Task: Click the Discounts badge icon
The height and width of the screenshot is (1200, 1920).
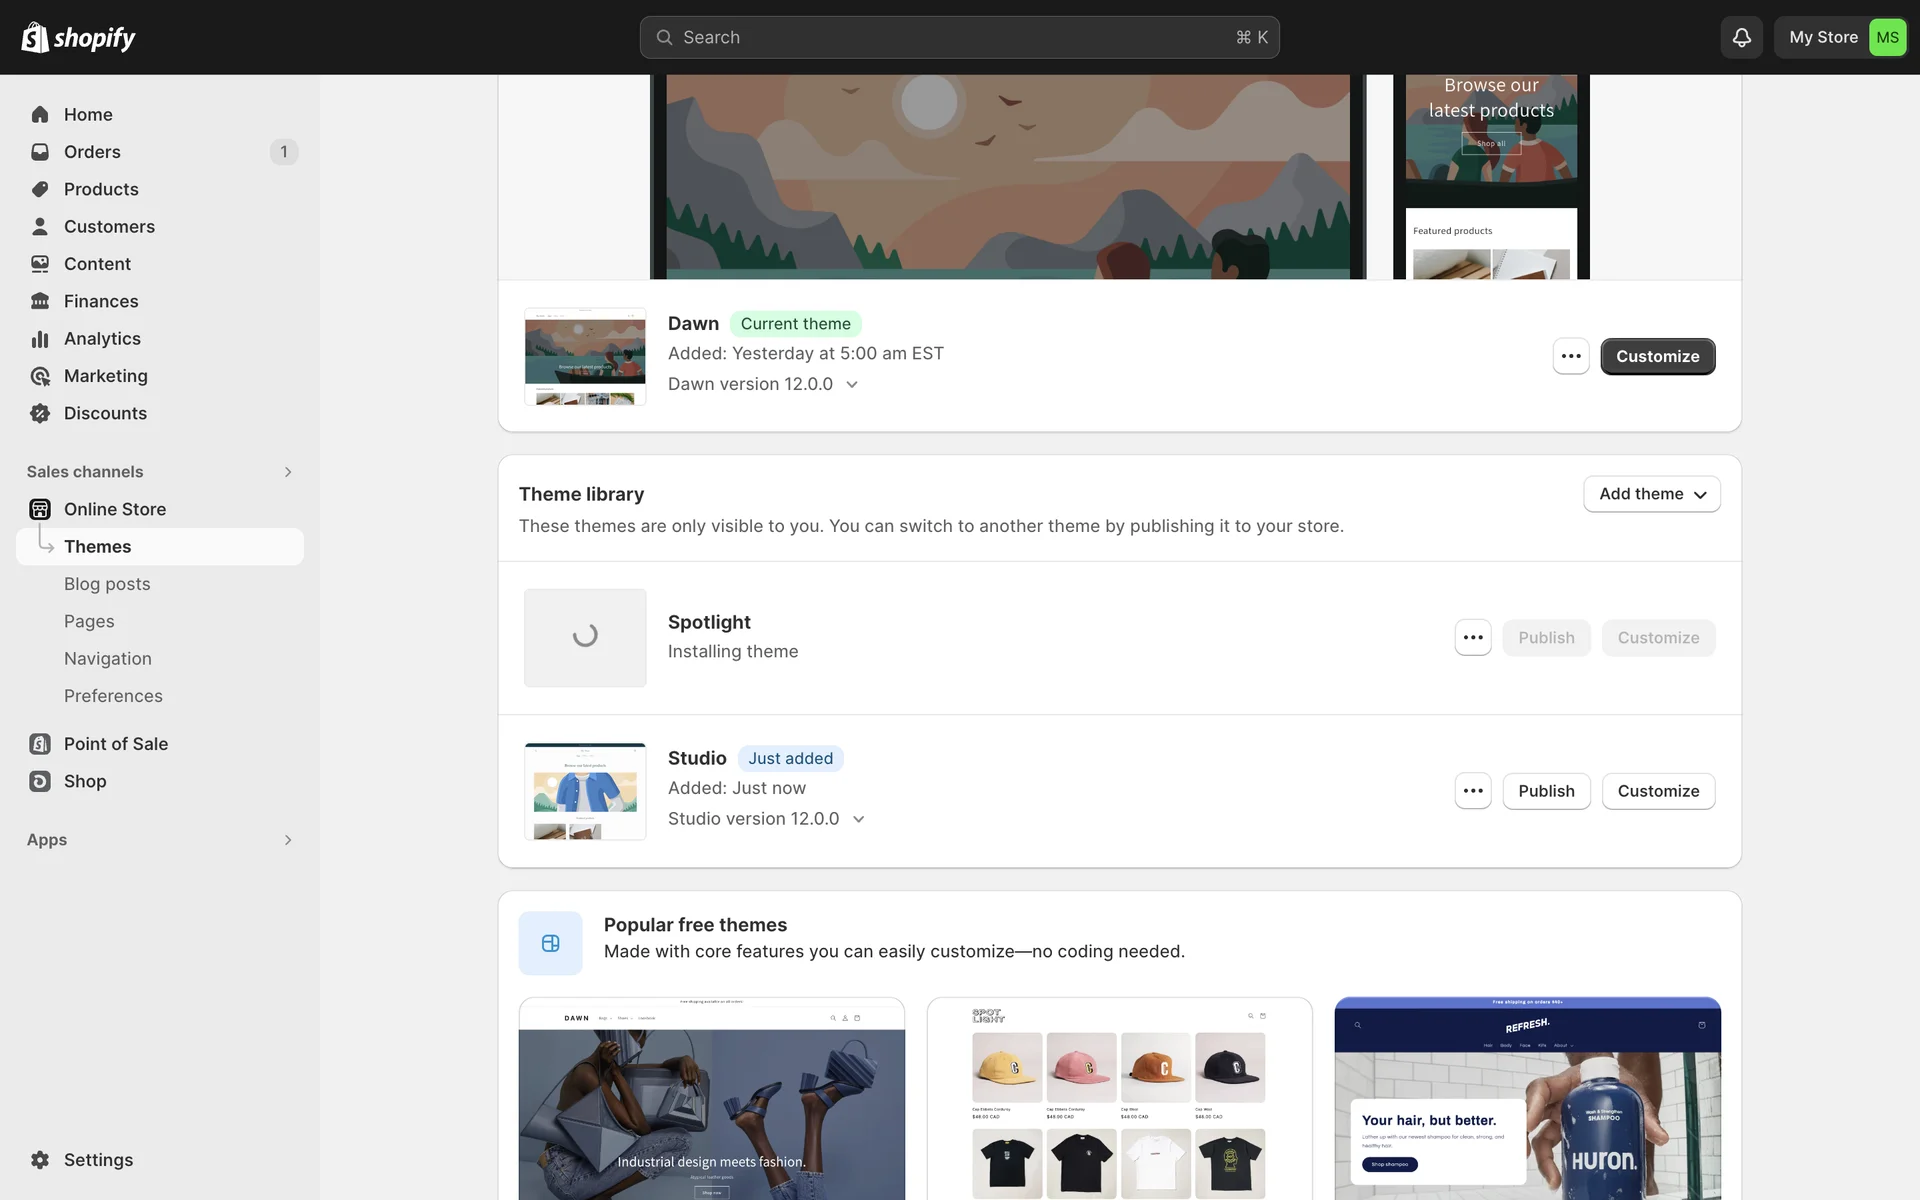Action: pyautogui.click(x=40, y=413)
